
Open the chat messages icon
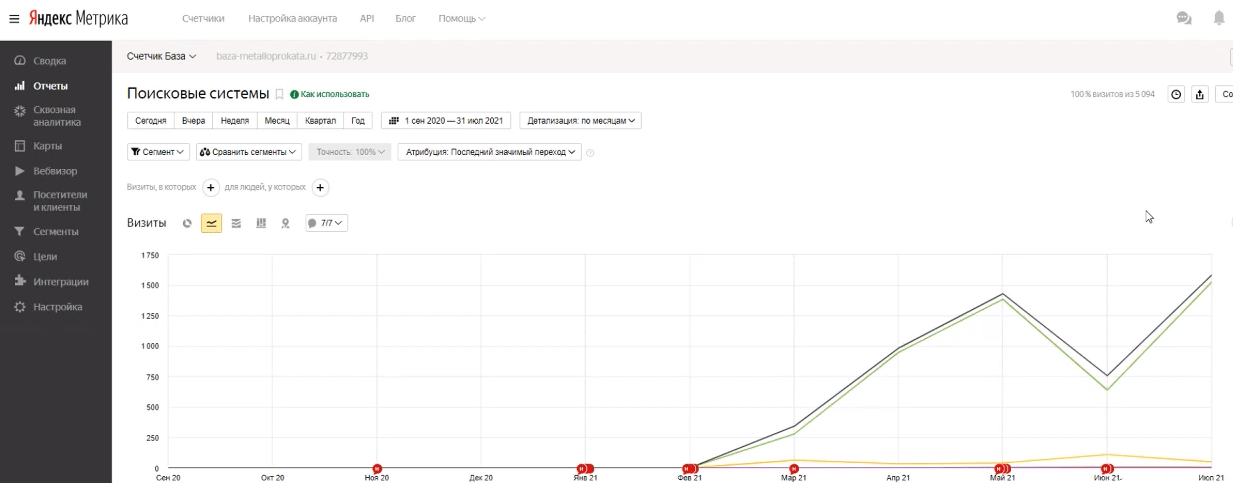tap(1184, 18)
